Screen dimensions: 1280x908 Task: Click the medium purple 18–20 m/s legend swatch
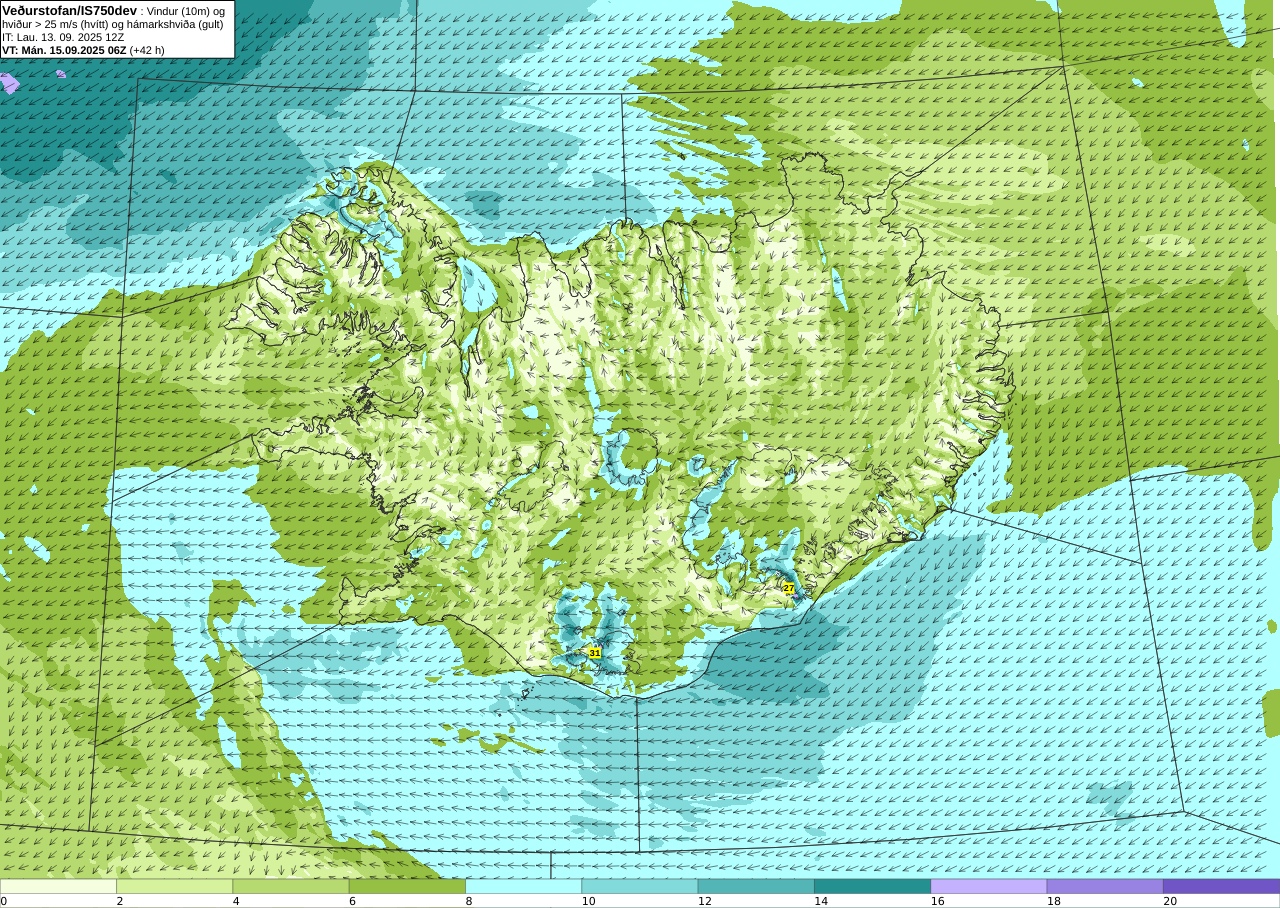tap(1105, 886)
